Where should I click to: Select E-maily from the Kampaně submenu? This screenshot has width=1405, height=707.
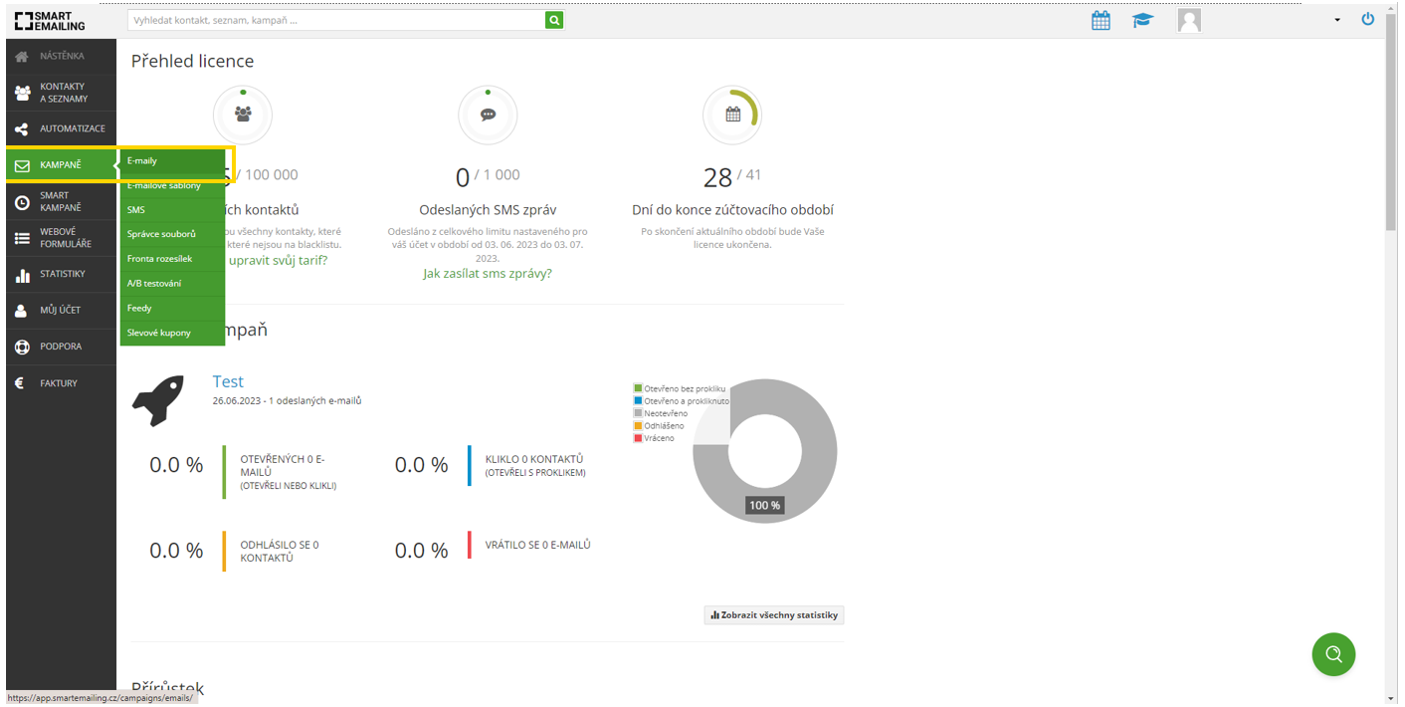142,161
